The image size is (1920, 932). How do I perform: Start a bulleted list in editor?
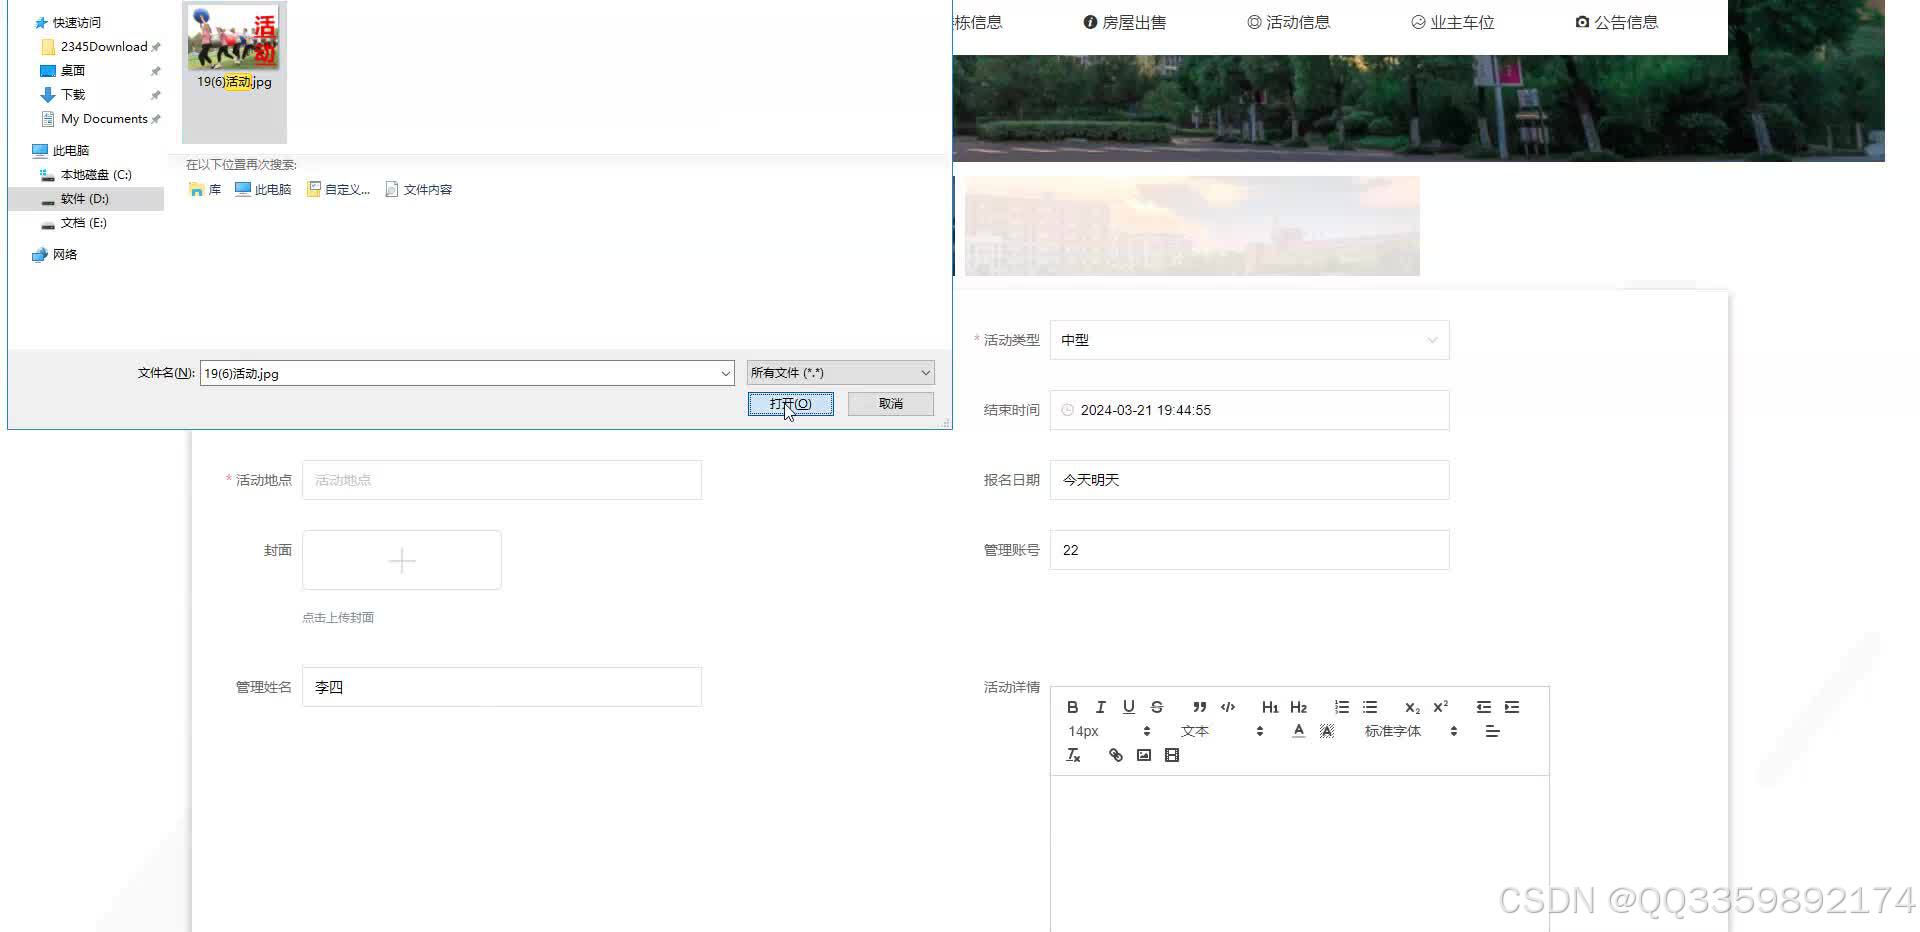click(x=1369, y=707)
